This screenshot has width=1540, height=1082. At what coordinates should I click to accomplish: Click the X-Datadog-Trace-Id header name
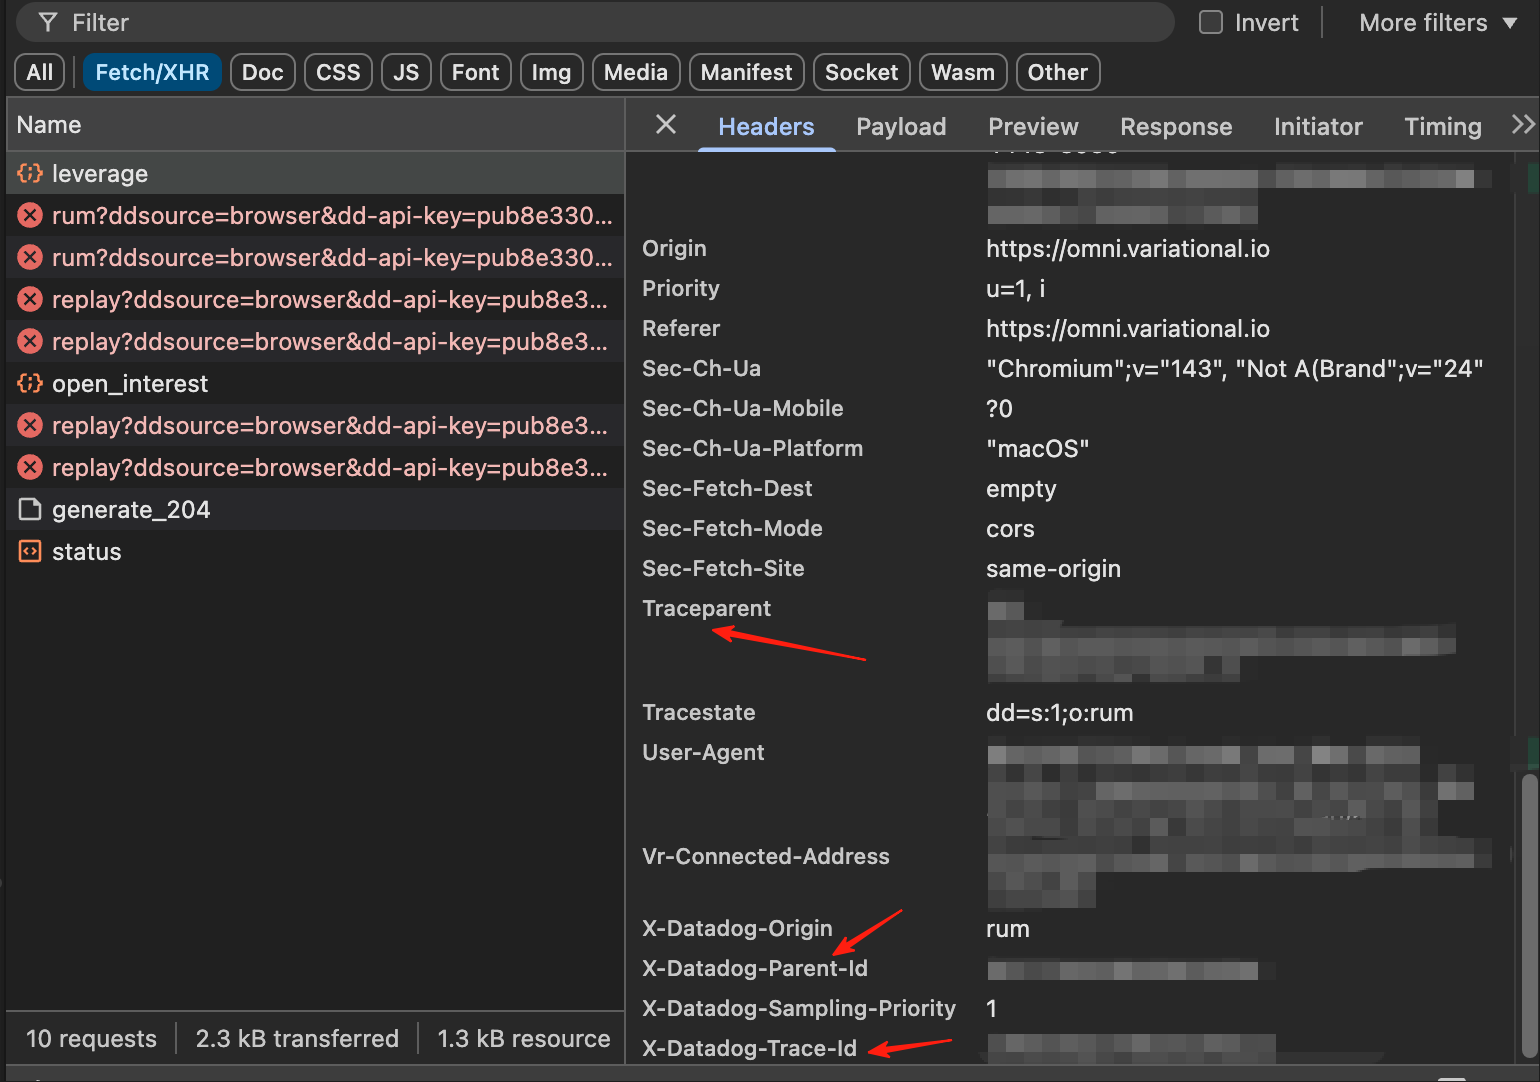pos(750,1048)
